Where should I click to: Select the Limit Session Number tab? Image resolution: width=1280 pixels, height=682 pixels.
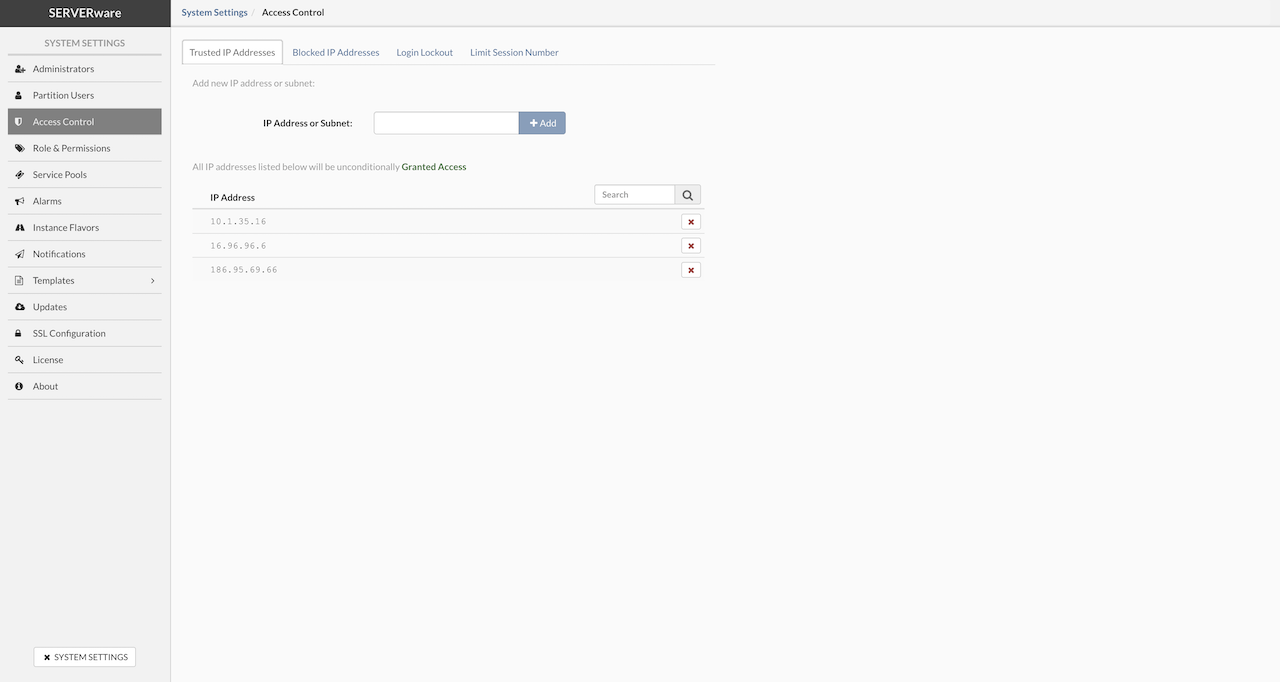(x=514, y=53)
